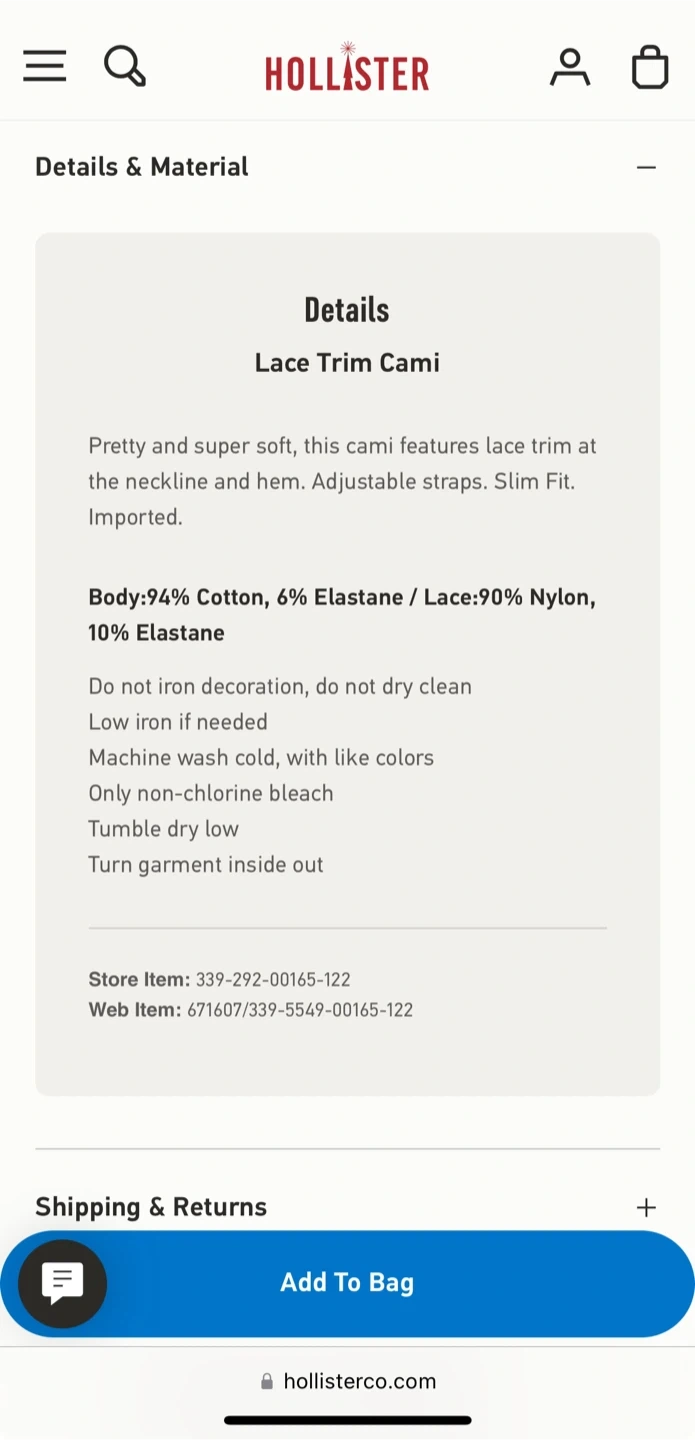Image resolution: width=695 pixels, height=1440 pixels.
Task: Tap the Shipping & Returns section label
Action: coord(151,1207)
